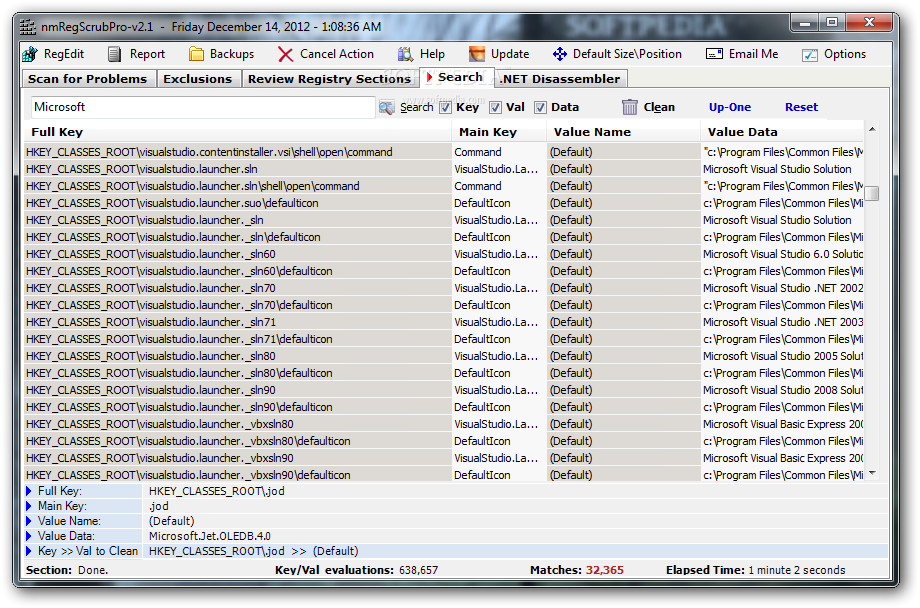Click the Update toolbar icon
The height and width of the screenshot is (608, 920).
[x=476, y=55]
